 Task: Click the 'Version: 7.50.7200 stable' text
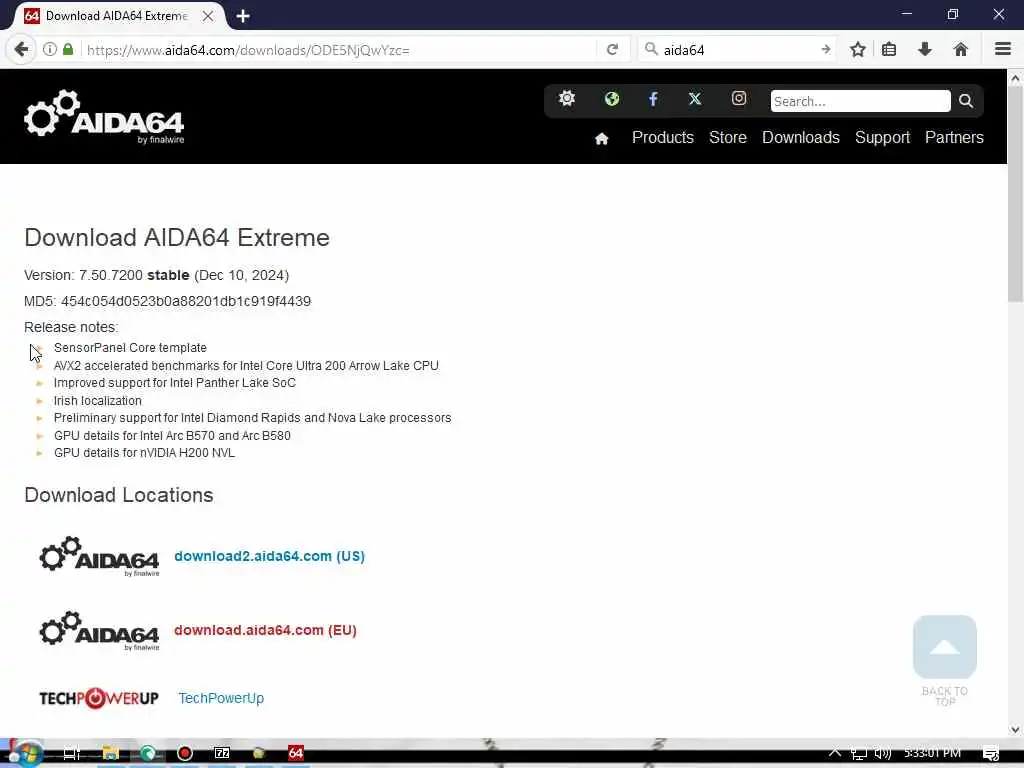(106, 276)
